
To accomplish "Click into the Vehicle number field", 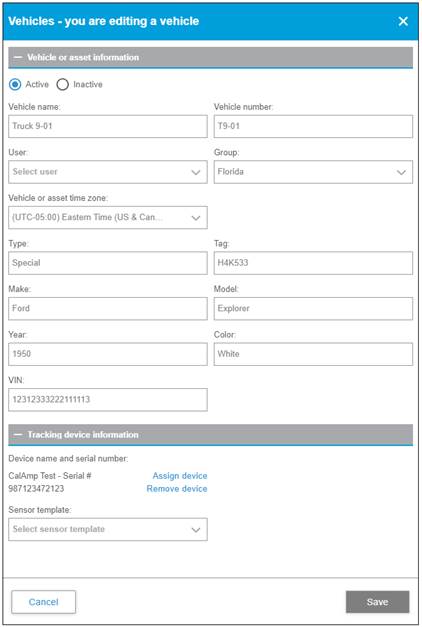I will point(313,126).
